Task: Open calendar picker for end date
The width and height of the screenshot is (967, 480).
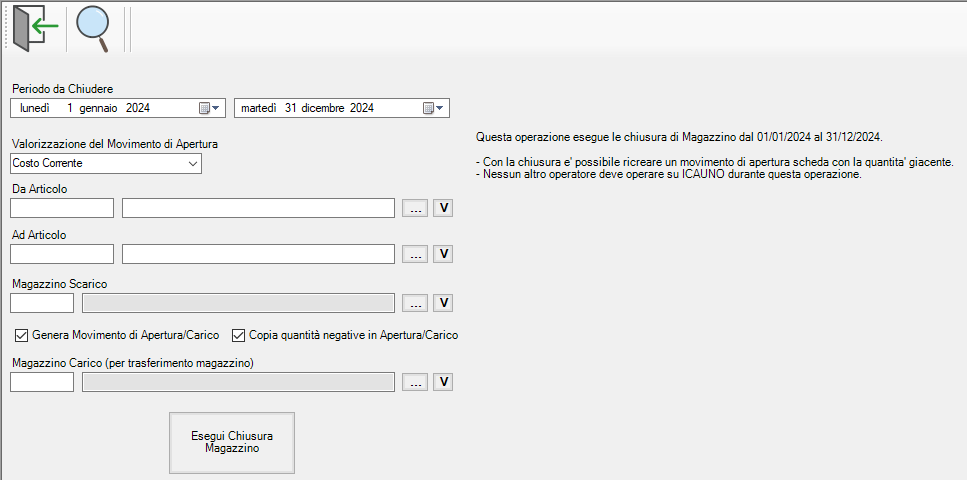Action: [433, 108]
